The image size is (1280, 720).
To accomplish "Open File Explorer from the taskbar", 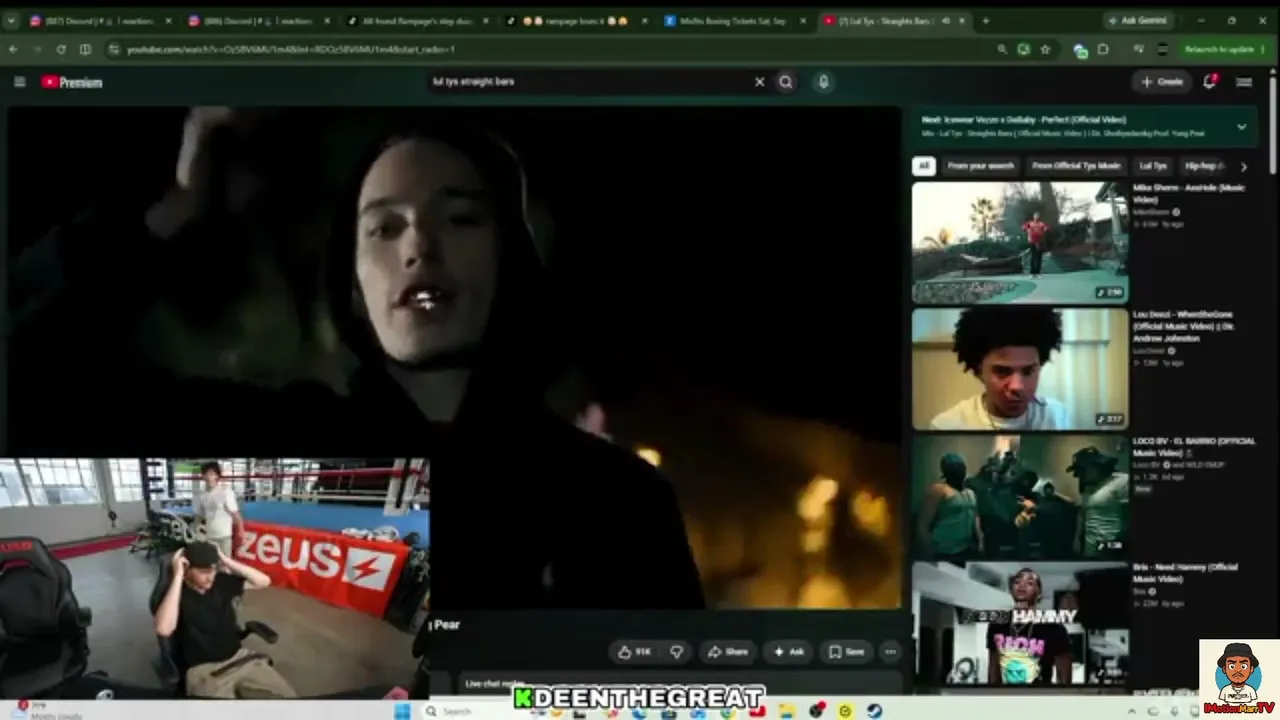I will [787, 711].
